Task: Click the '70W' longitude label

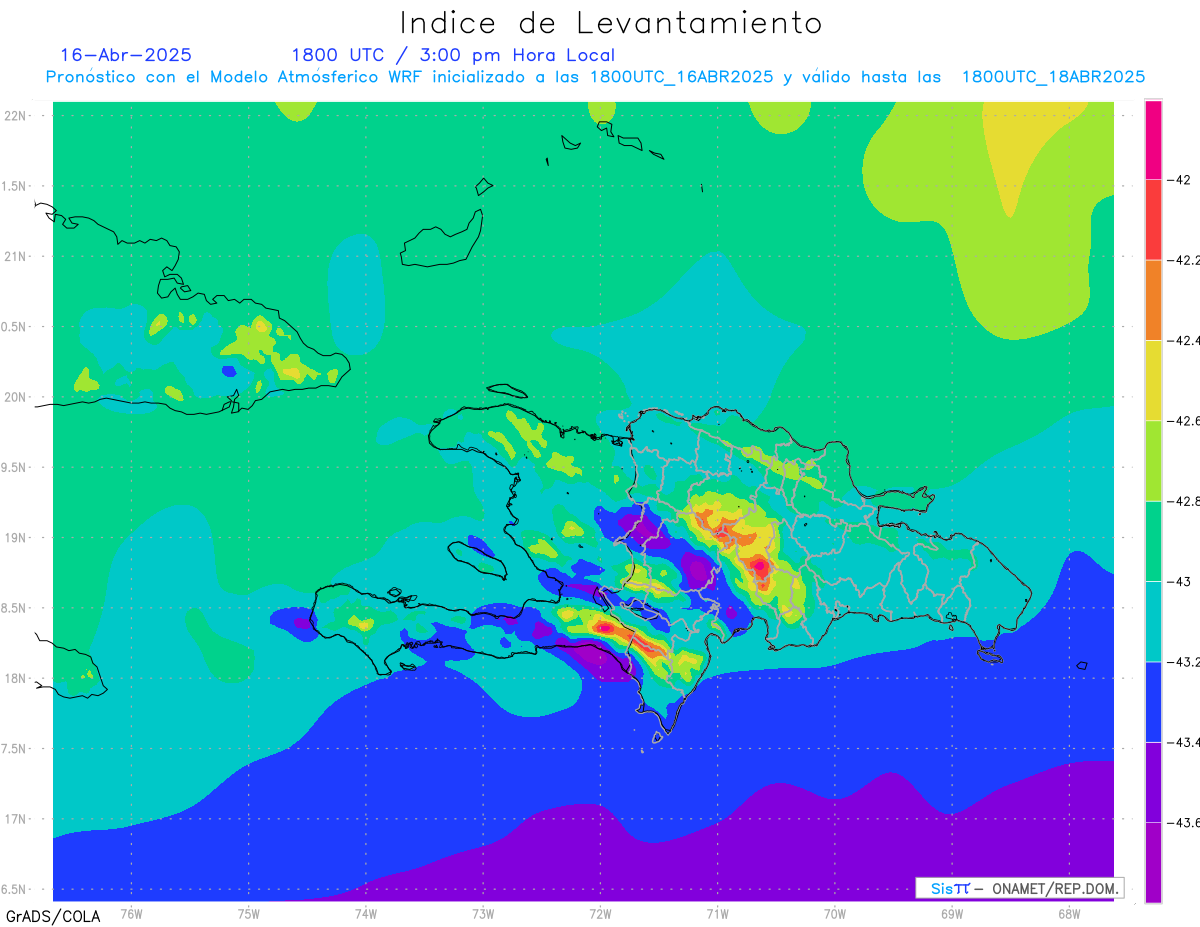Action: (835, 913)
